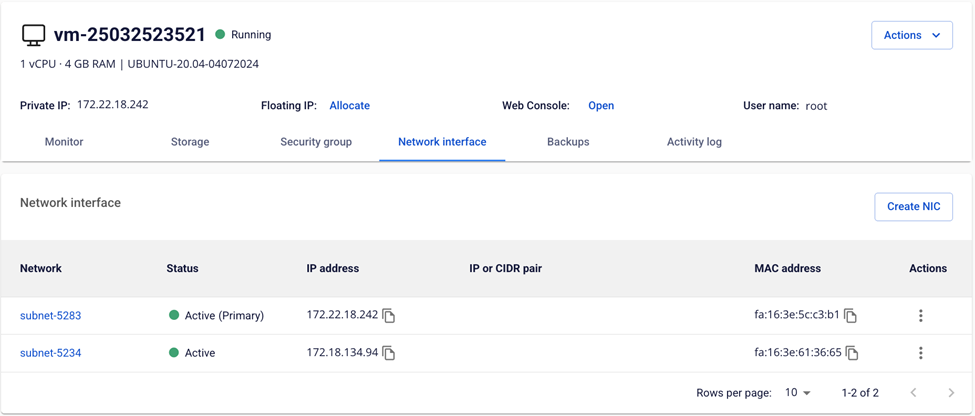The height and width of the screenshot is (416, 975).
Task: Copy IP address 172.22.18.242
Action: click(x=389, y=316)
